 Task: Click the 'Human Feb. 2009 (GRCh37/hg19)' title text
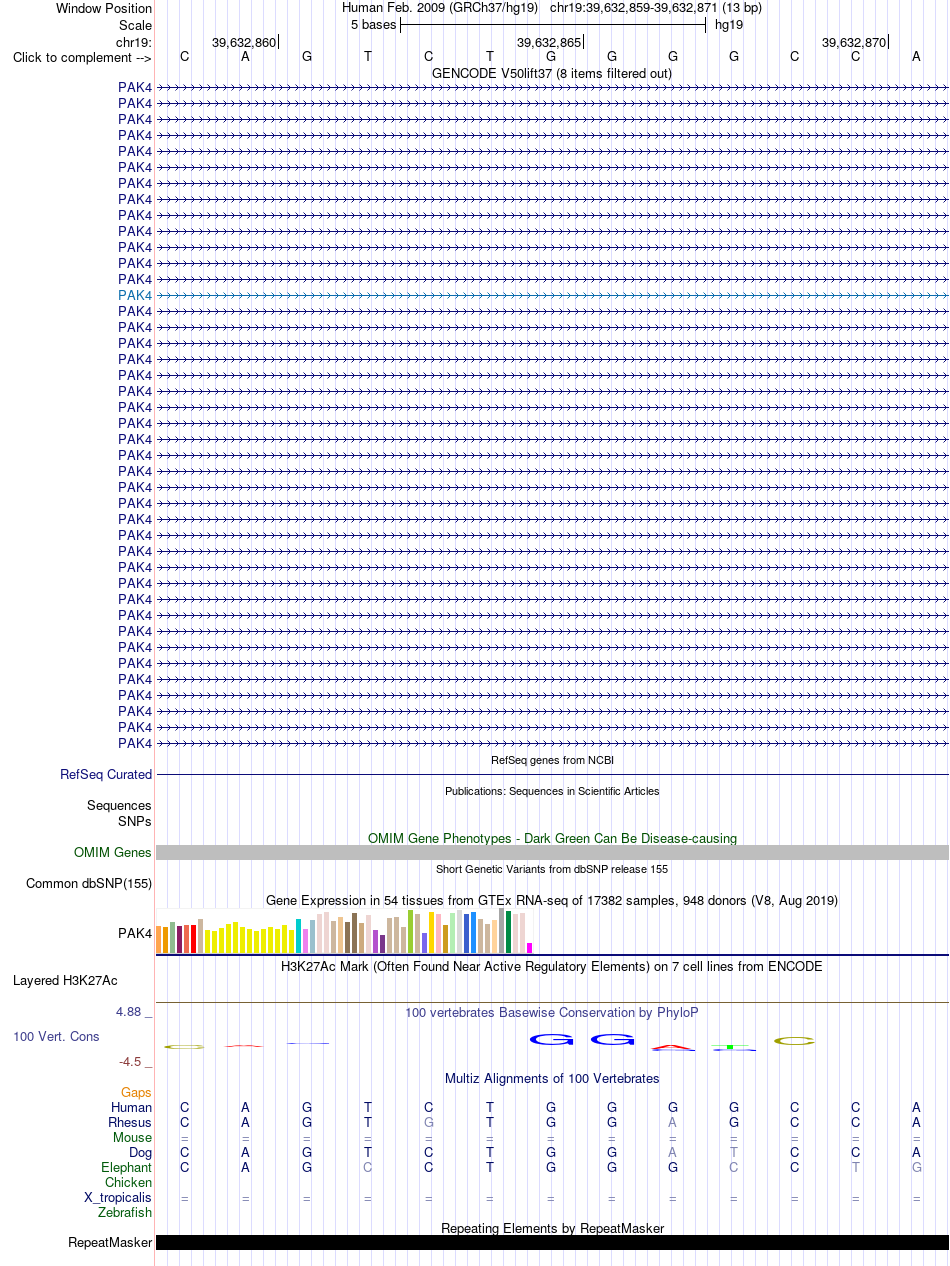coord(440,8)
